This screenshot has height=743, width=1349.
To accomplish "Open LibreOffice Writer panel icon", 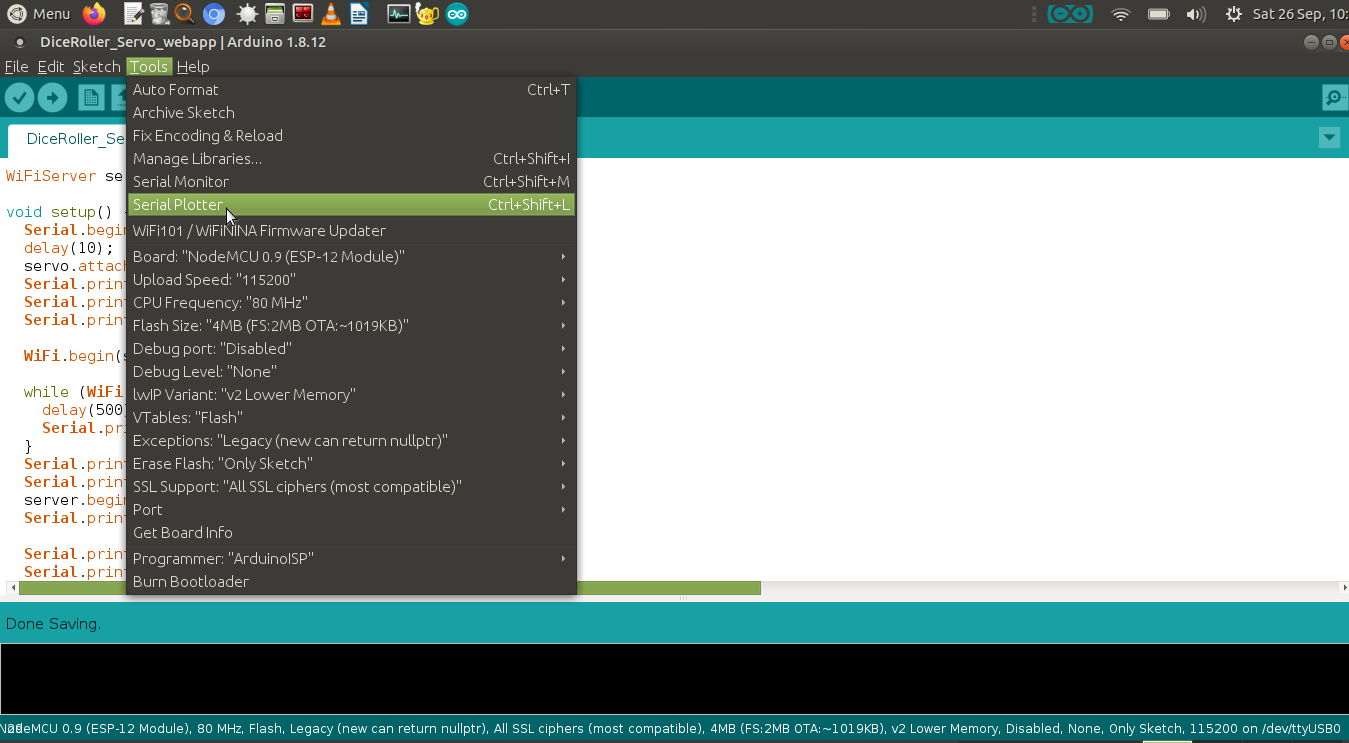I will [359, 14].
